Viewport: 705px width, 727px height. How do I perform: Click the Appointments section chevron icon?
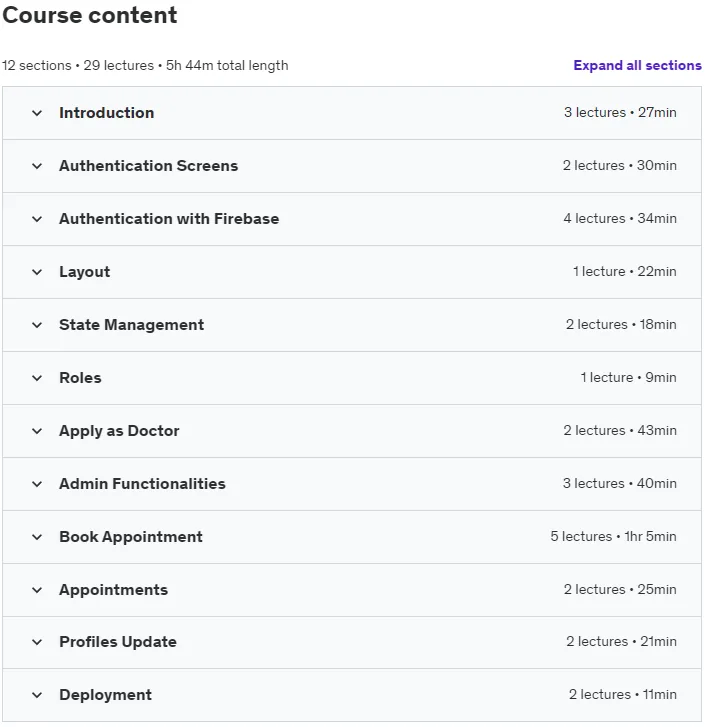click(x=37, y=590)
